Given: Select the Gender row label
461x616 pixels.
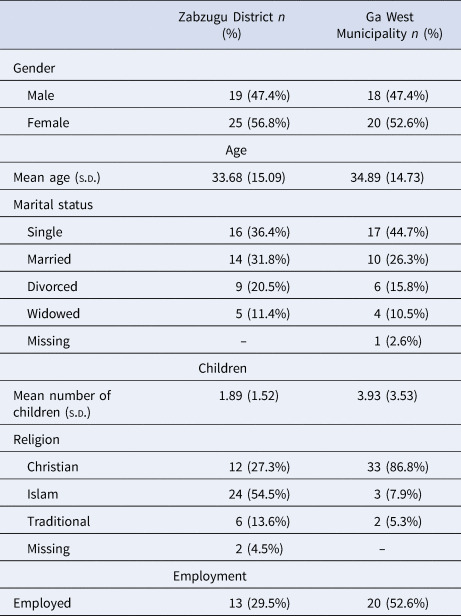Looking at the screenshot, I should click(x=34, y=68).
